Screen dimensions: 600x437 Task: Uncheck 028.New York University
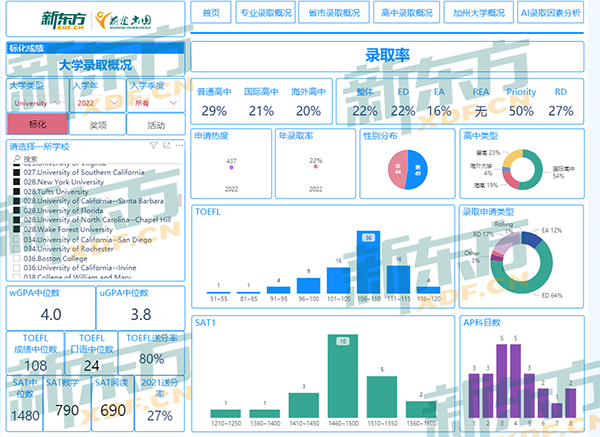16,182
